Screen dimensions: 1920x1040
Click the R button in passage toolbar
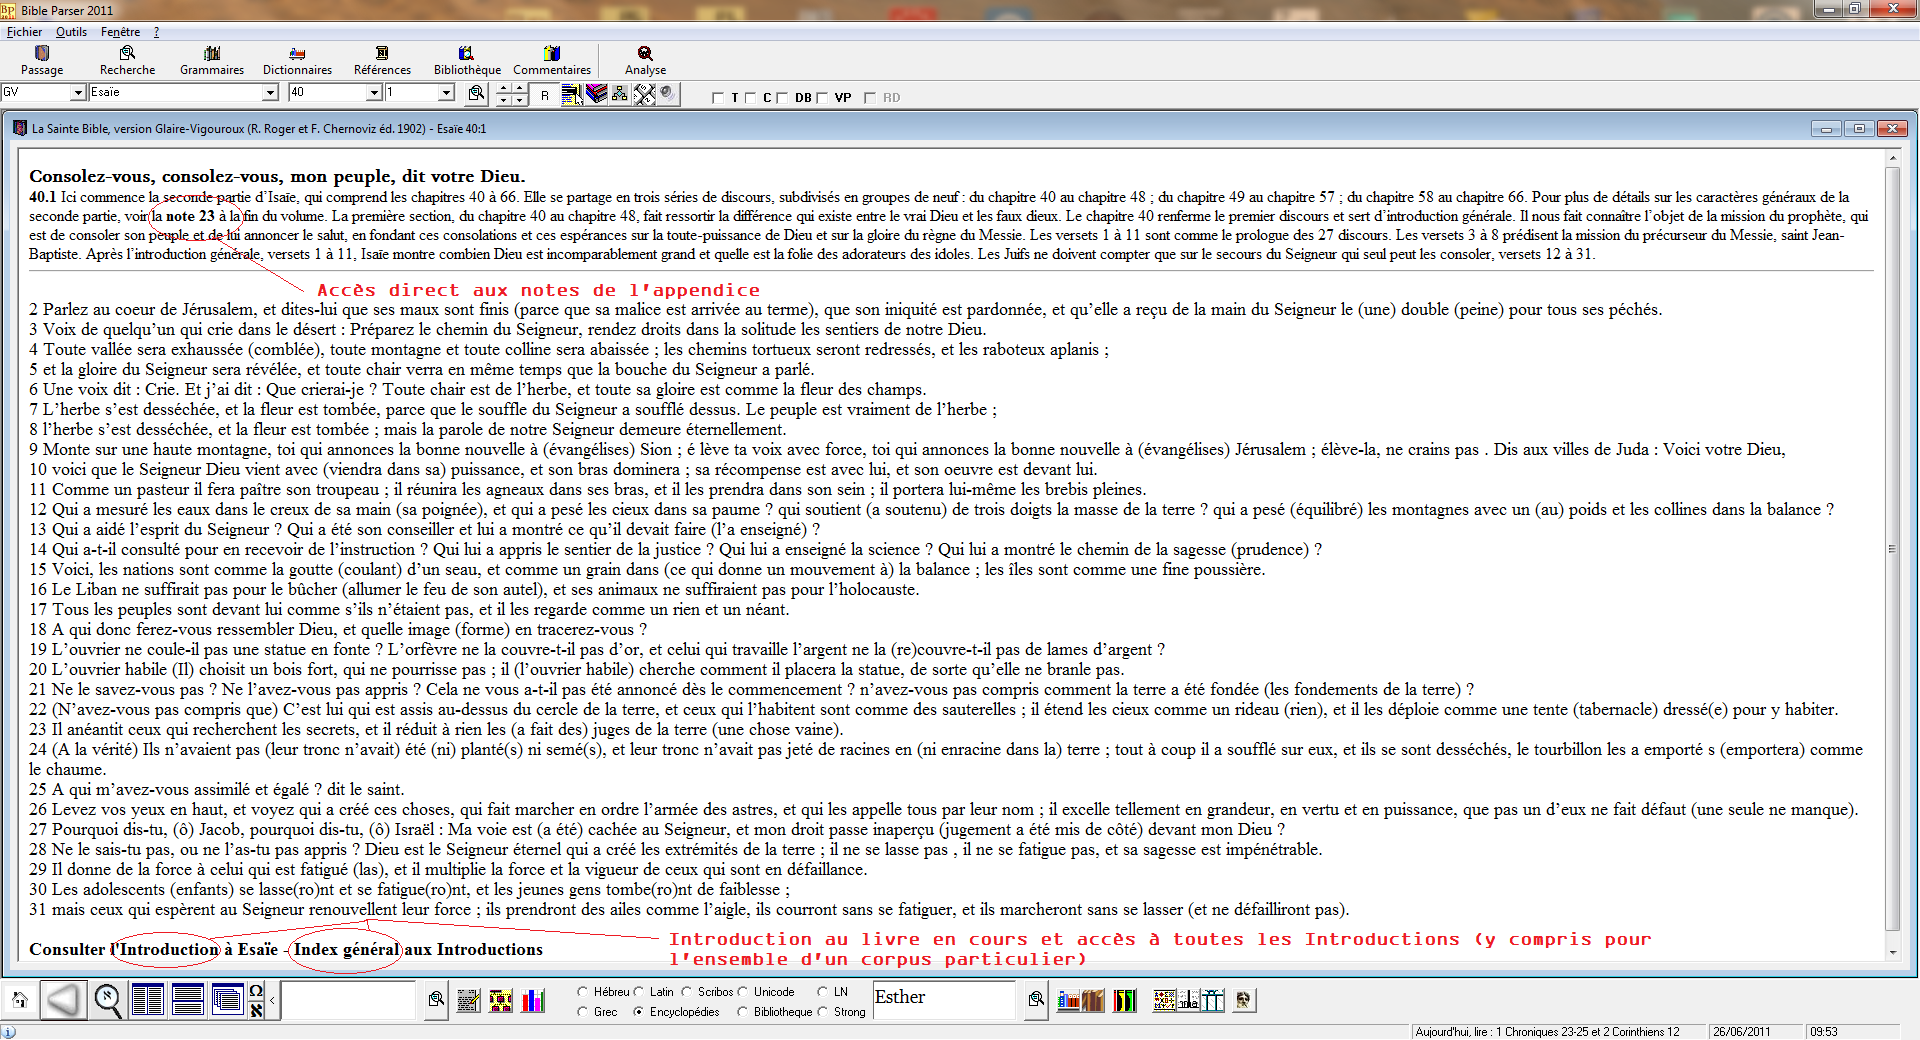tap(545, 95)
